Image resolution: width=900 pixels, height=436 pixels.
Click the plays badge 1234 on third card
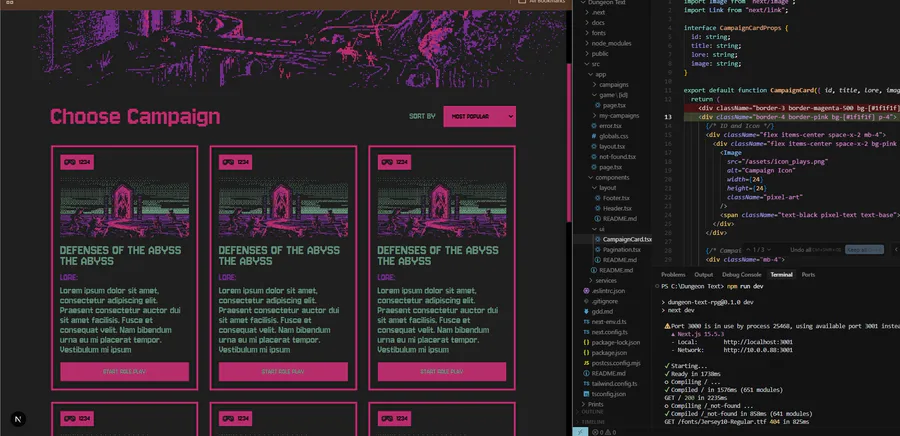tap(394, 162)
